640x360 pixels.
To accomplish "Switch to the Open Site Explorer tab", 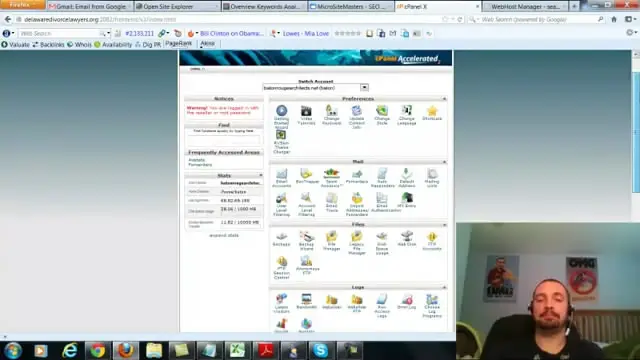I will (177, 7).
